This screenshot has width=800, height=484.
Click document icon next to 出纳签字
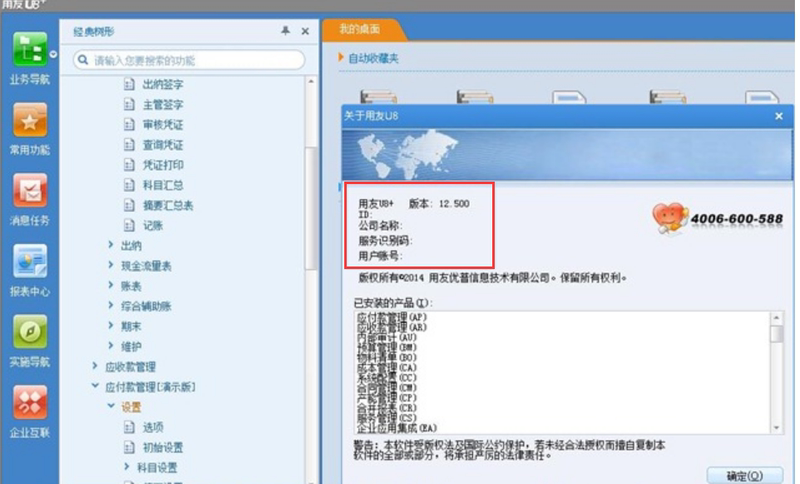130,84
